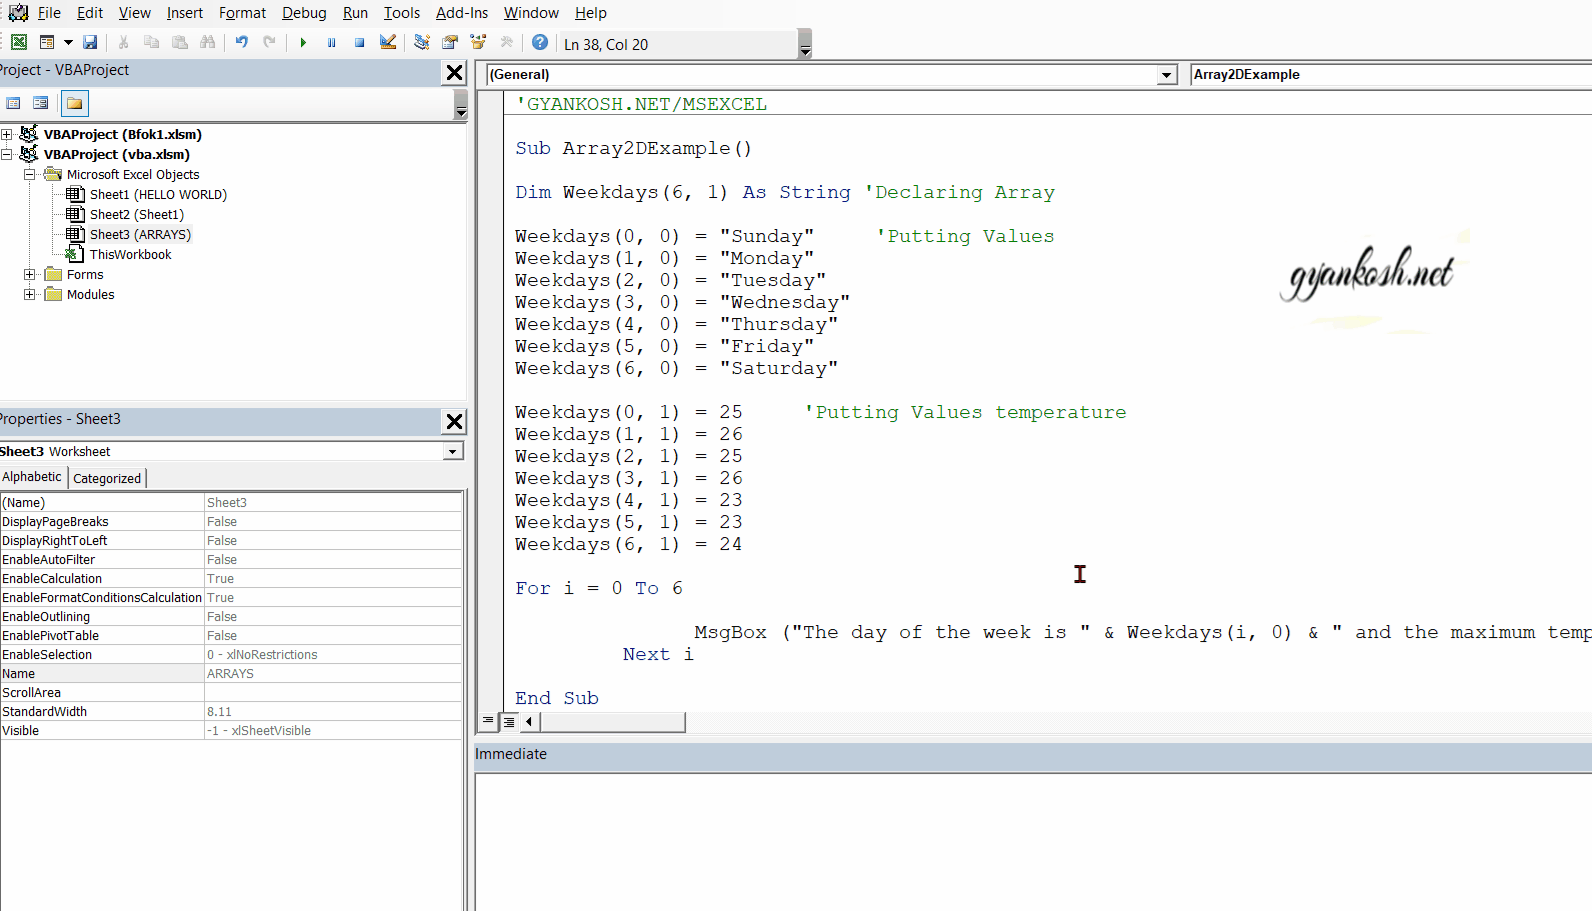Open the Insert object dropdown arrow in toolbar

coord(68,42)
